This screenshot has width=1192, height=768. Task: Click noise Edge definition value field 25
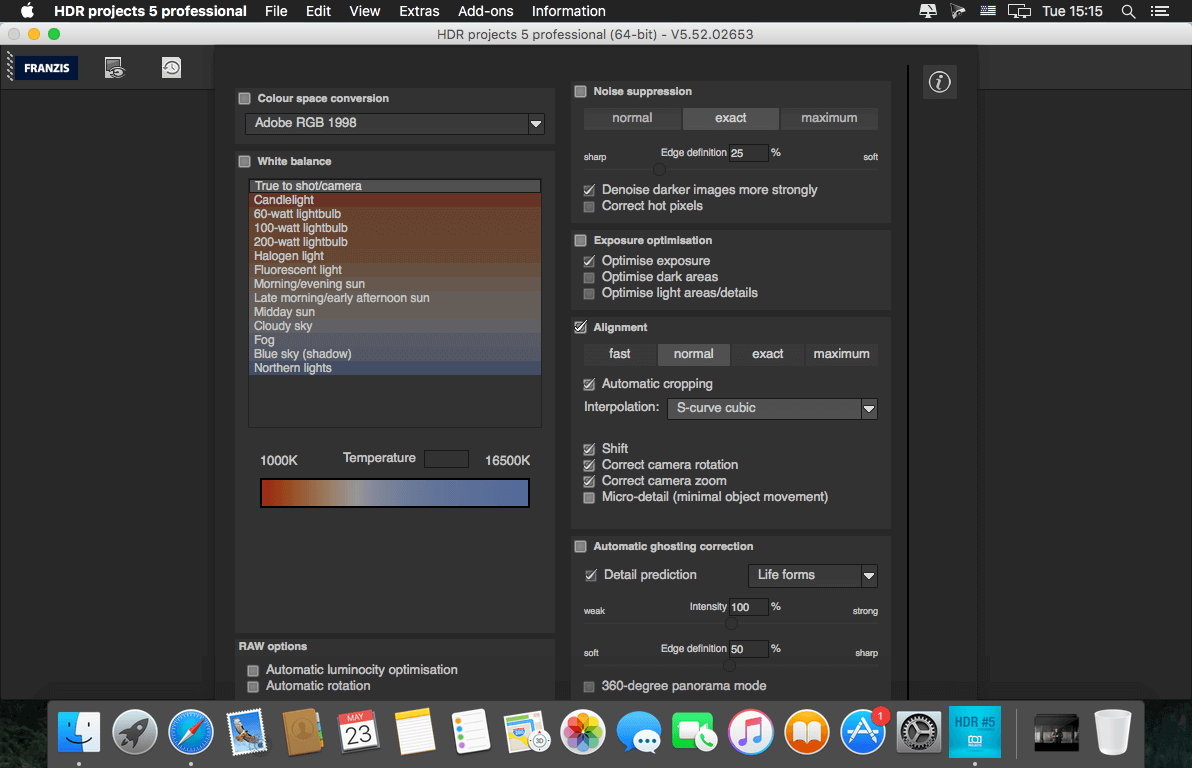748,154
